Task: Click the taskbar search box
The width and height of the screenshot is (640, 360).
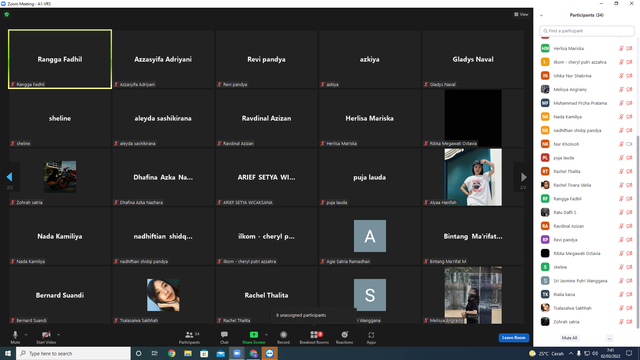Action: 73,353
